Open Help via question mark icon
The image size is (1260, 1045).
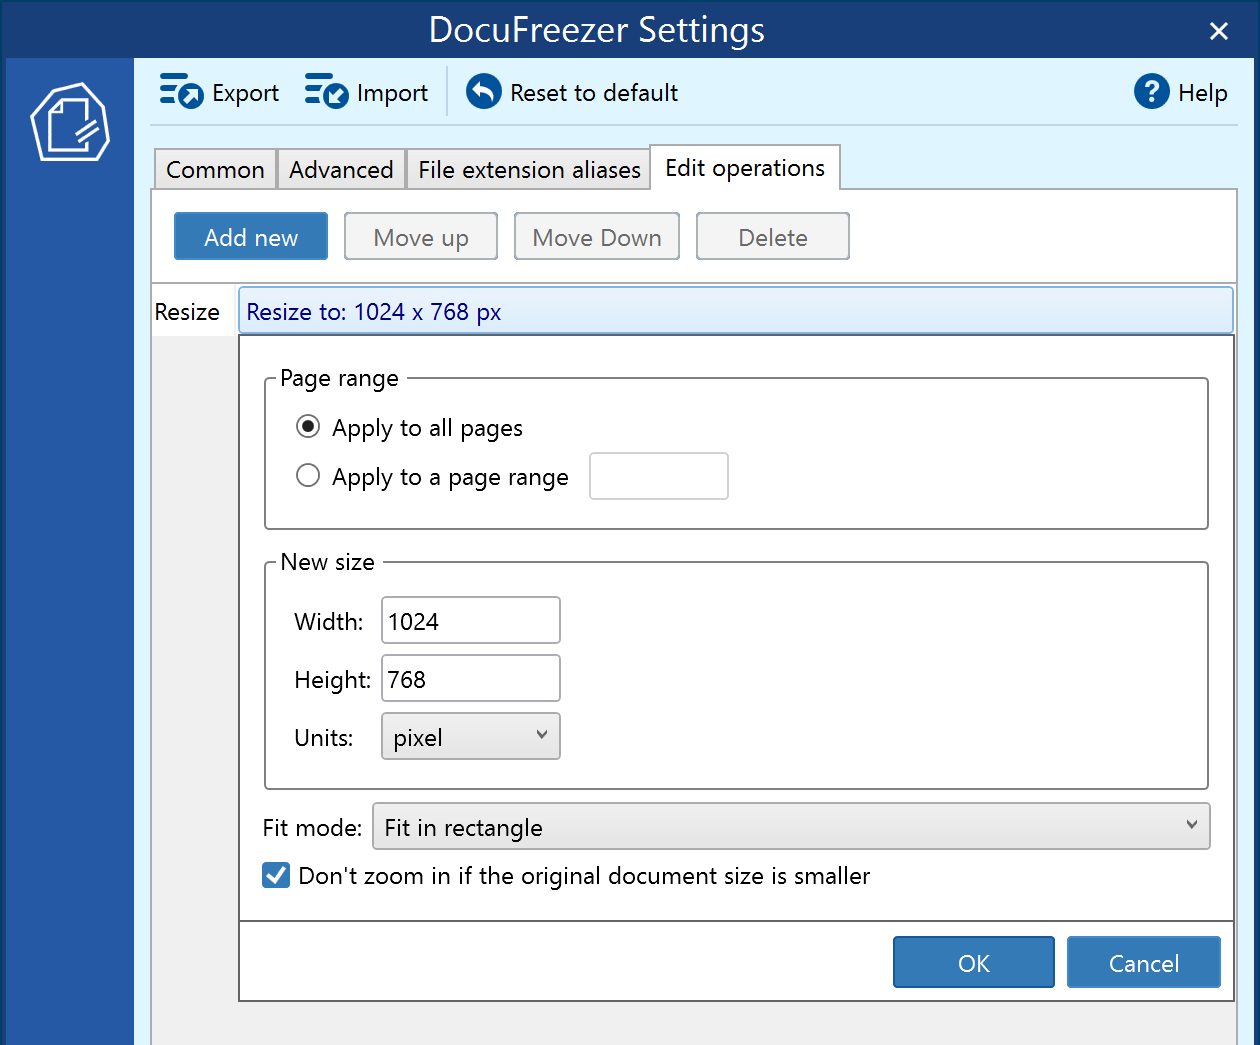click(x=1151, y=92)
